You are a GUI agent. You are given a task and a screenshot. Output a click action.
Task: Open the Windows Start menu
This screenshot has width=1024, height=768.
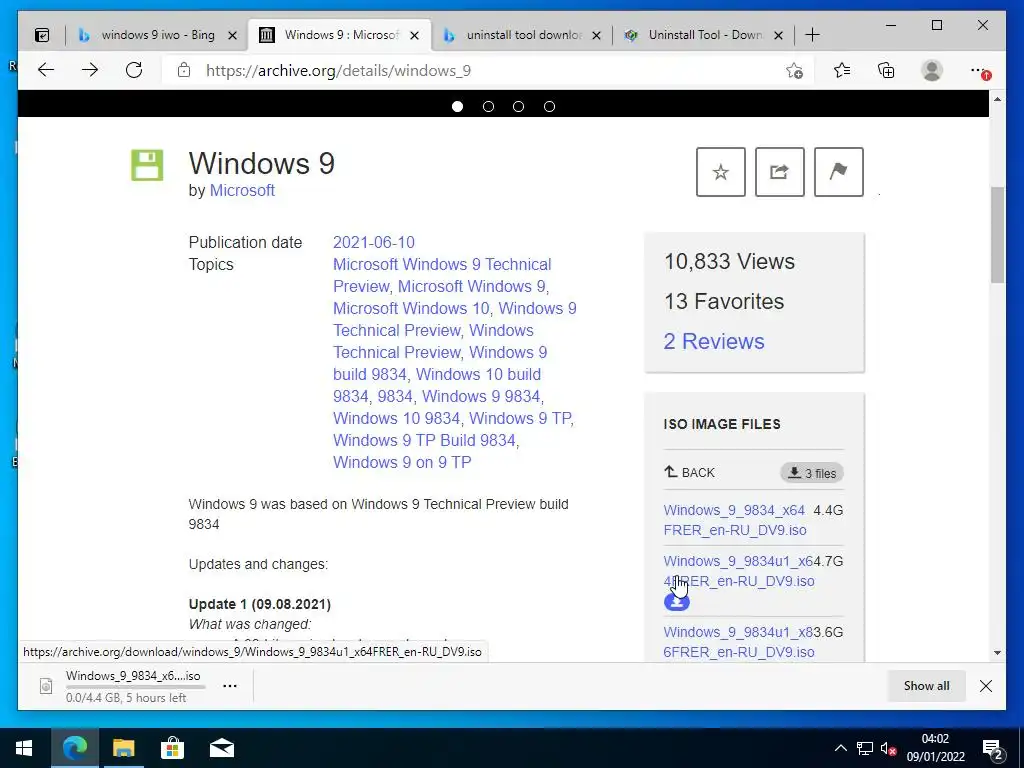[24, 748]
